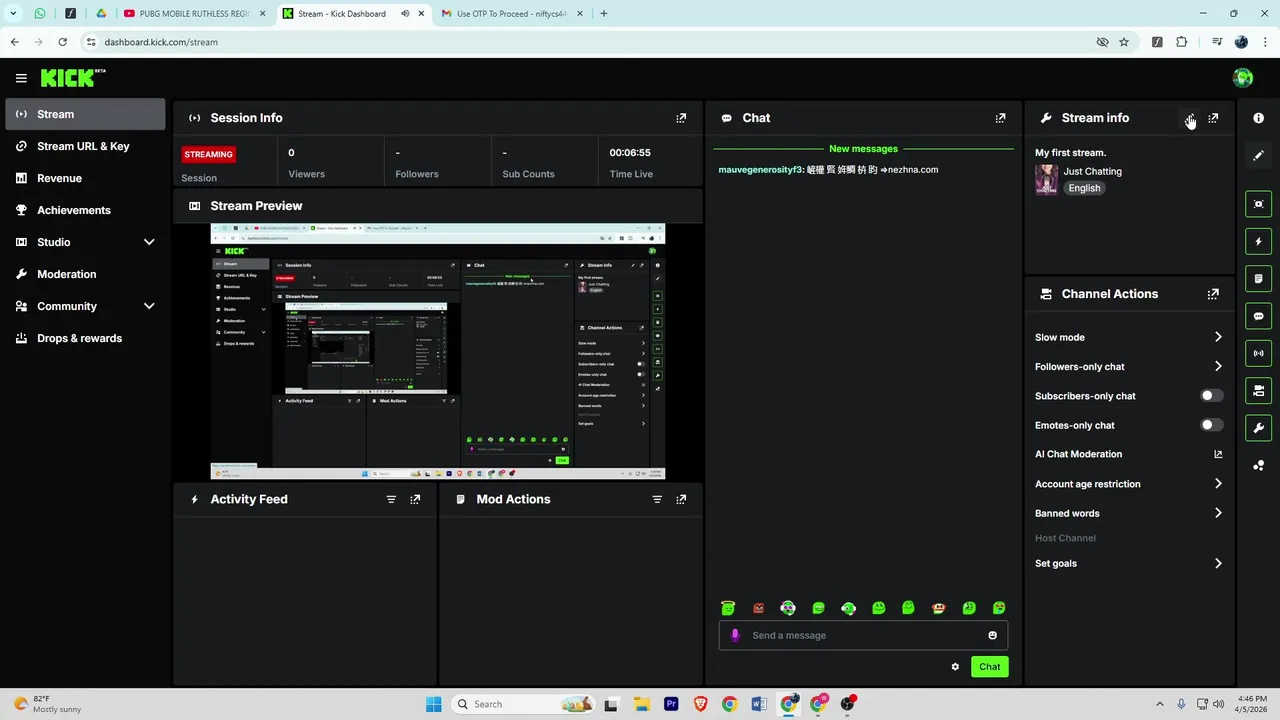Reload the page in browser toolbar

coord(62,42)
